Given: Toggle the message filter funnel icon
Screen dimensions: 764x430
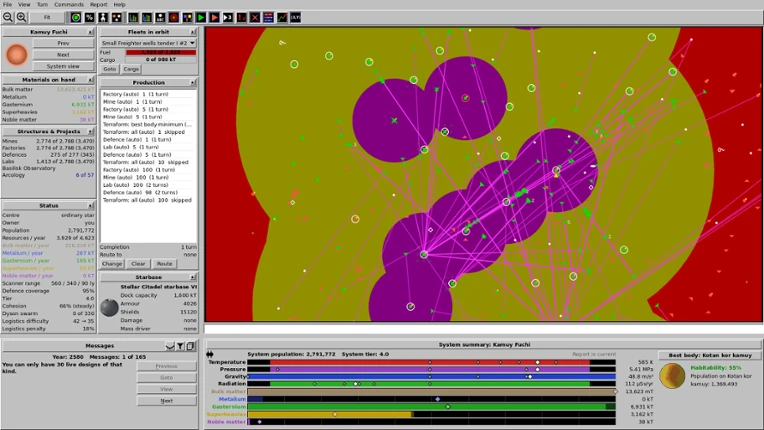Looking at the screenshot, I should pos(180,346).
